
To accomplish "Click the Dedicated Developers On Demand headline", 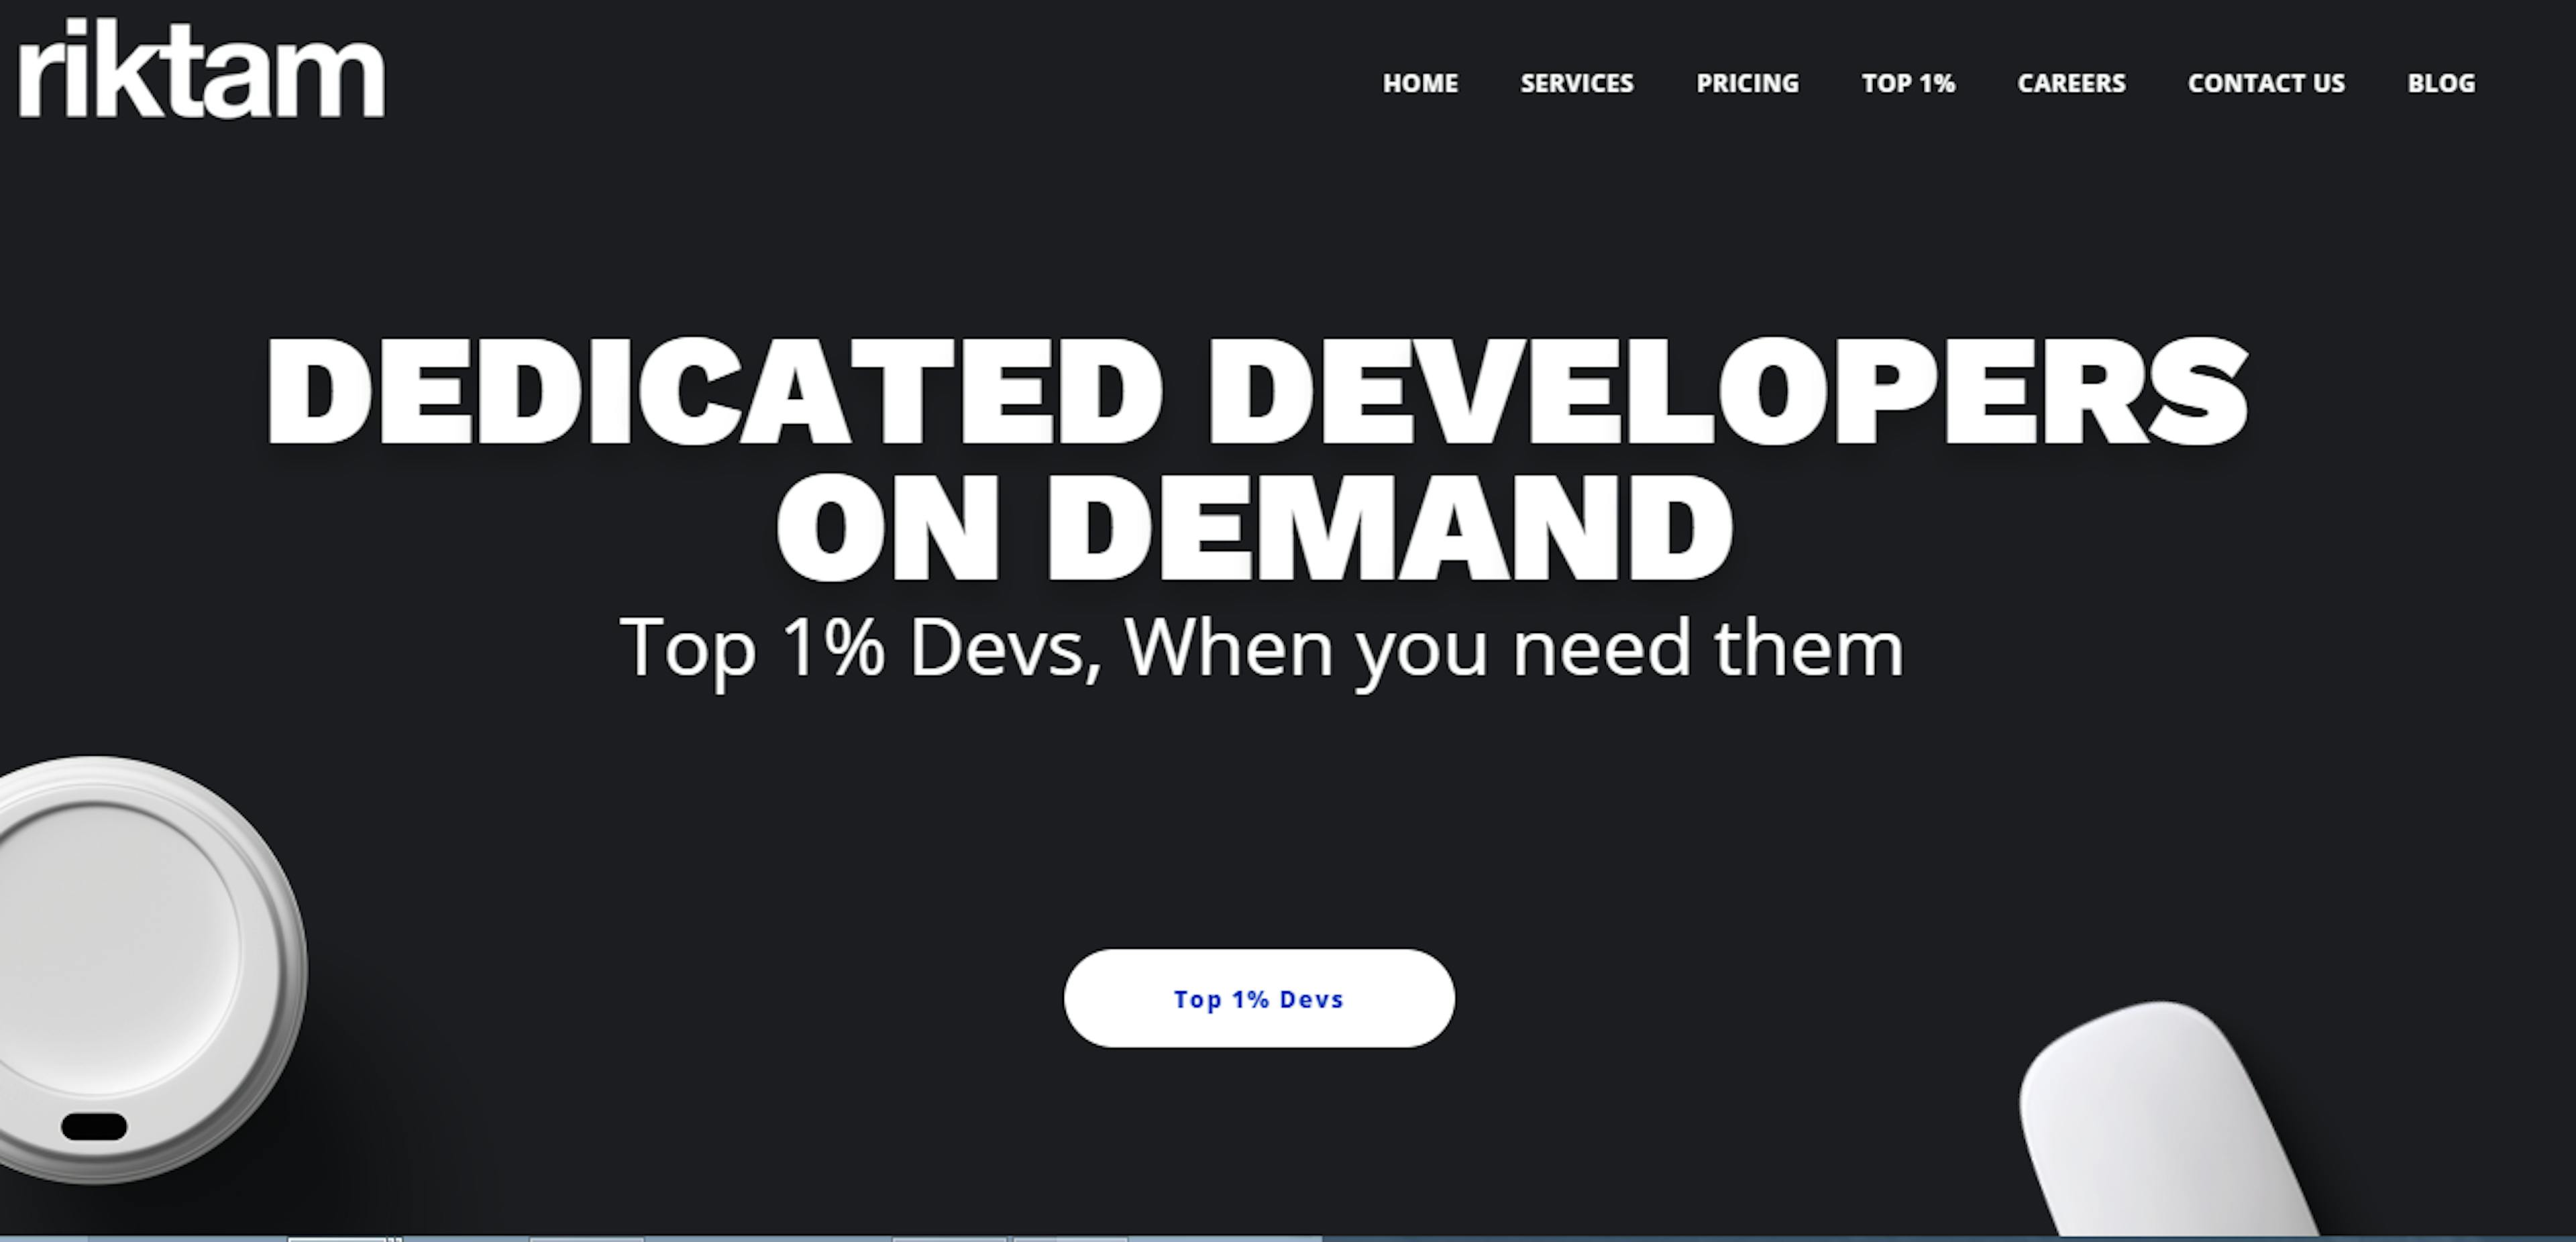I will pos(1257,459).
